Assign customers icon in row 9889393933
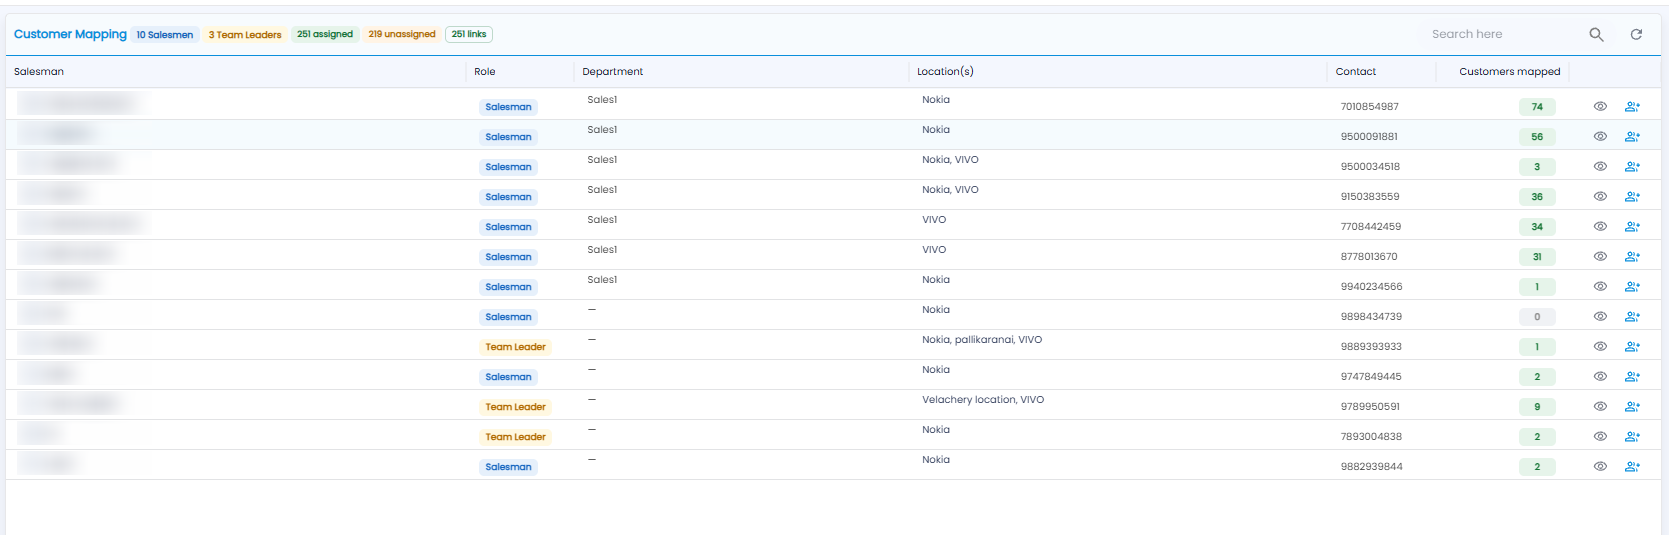Viewport: 1669px width, 535px height. click(1632, 346)
